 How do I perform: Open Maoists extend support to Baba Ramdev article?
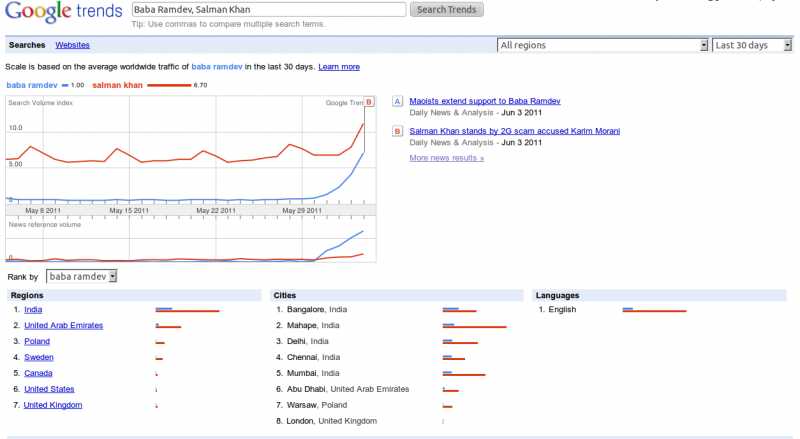(x=477, y=101)
